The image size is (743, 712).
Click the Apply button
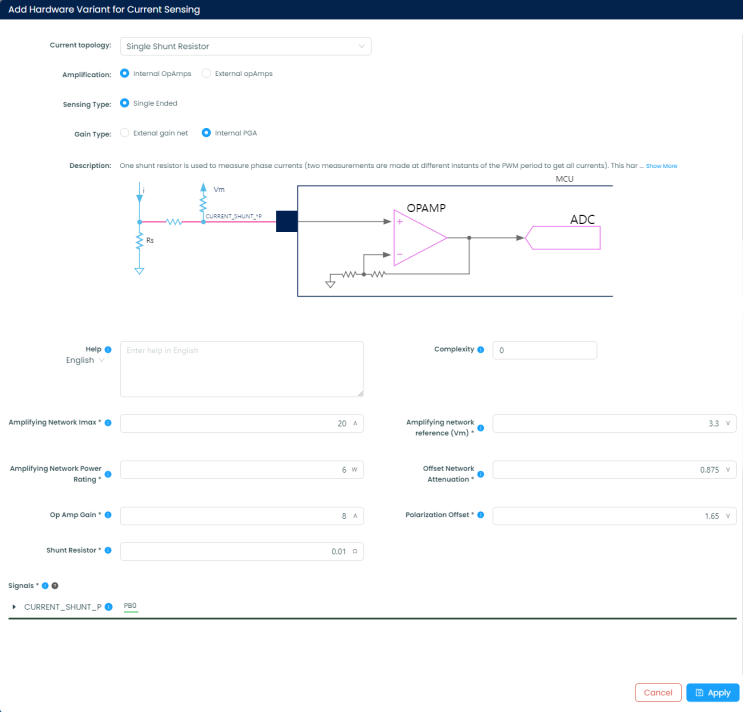[x=713, y=693]
